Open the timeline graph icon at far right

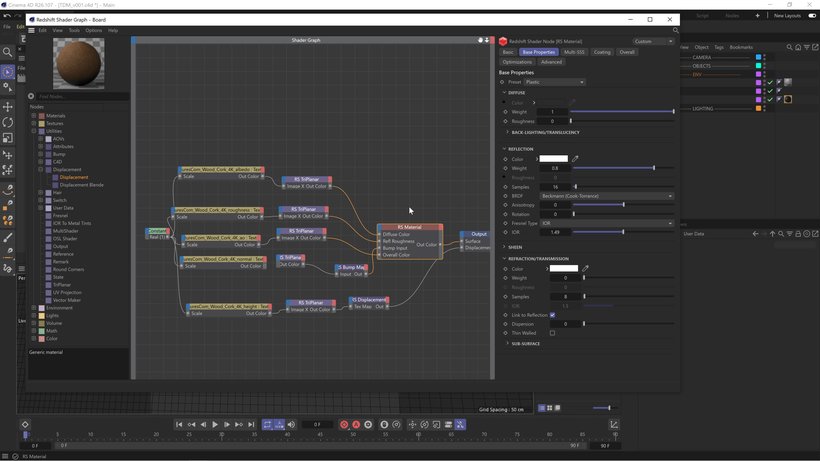tap(614, 424)
